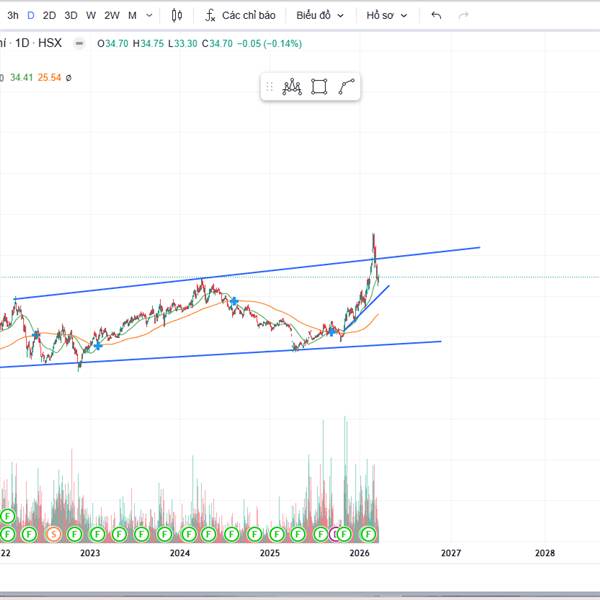Expand the more timeframes chevron after M
The height and width of the screenshot is (600, 600).
tap(149, 15)
